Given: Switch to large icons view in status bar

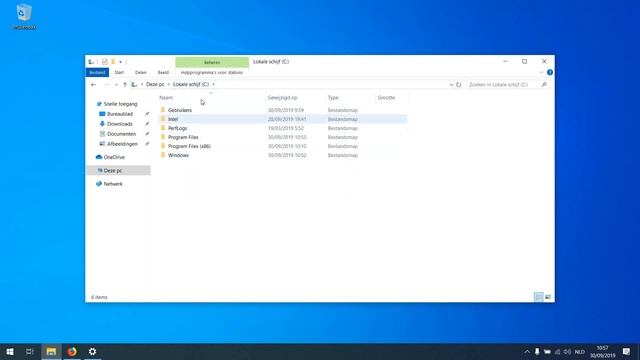Looking at the screenshot, I should coord(548,297).
